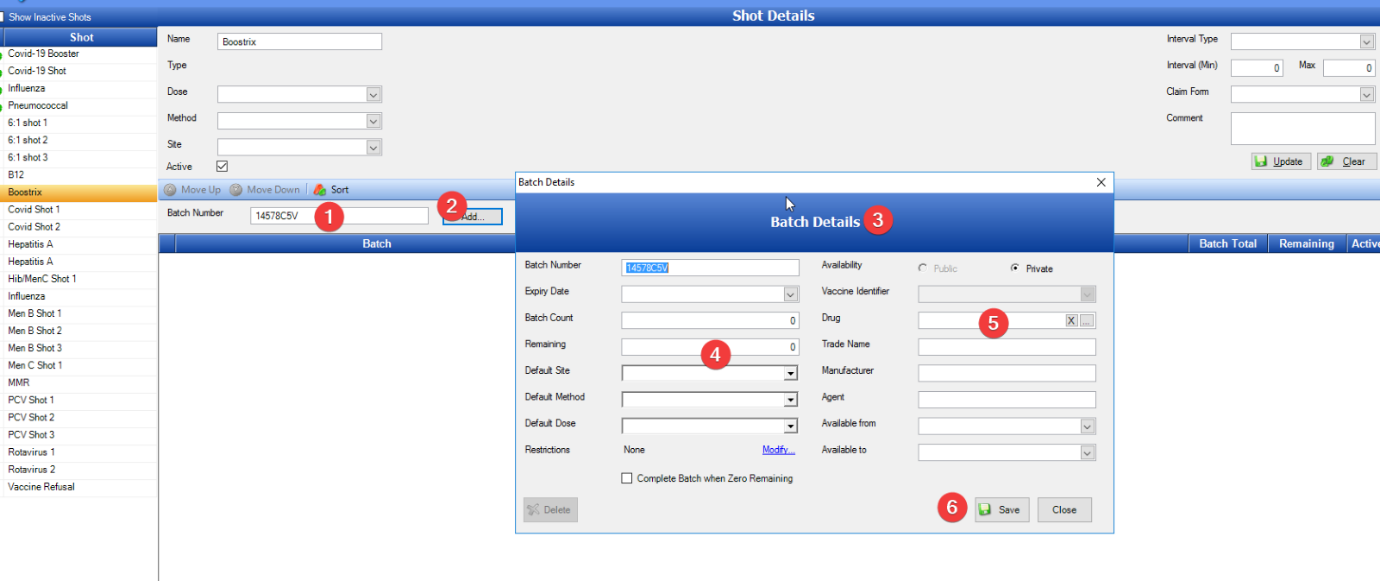Enable Complete Batch when Zero Remaining

(x=627, y=479)
